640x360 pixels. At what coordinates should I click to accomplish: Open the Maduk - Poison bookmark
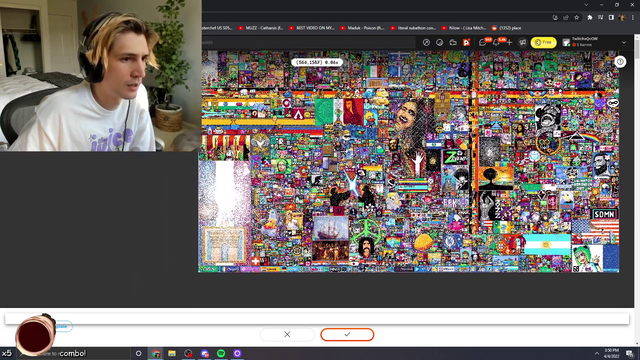coord(362,28)
